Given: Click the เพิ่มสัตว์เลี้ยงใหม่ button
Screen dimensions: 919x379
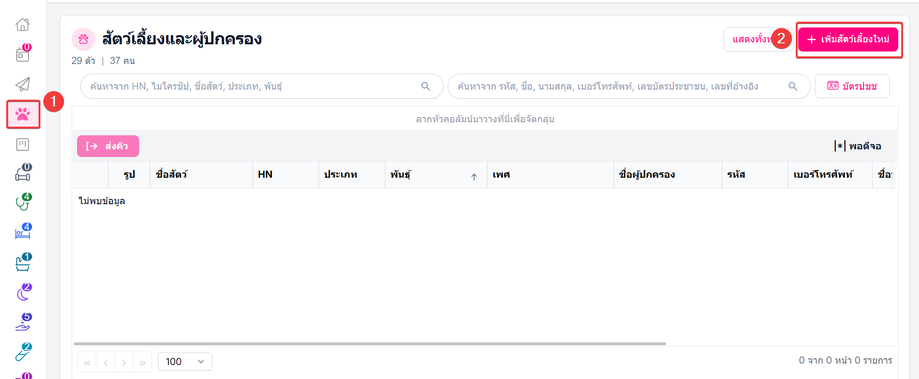Looking at the screenshot, I should pyautogui.click(x=848, y=39).
